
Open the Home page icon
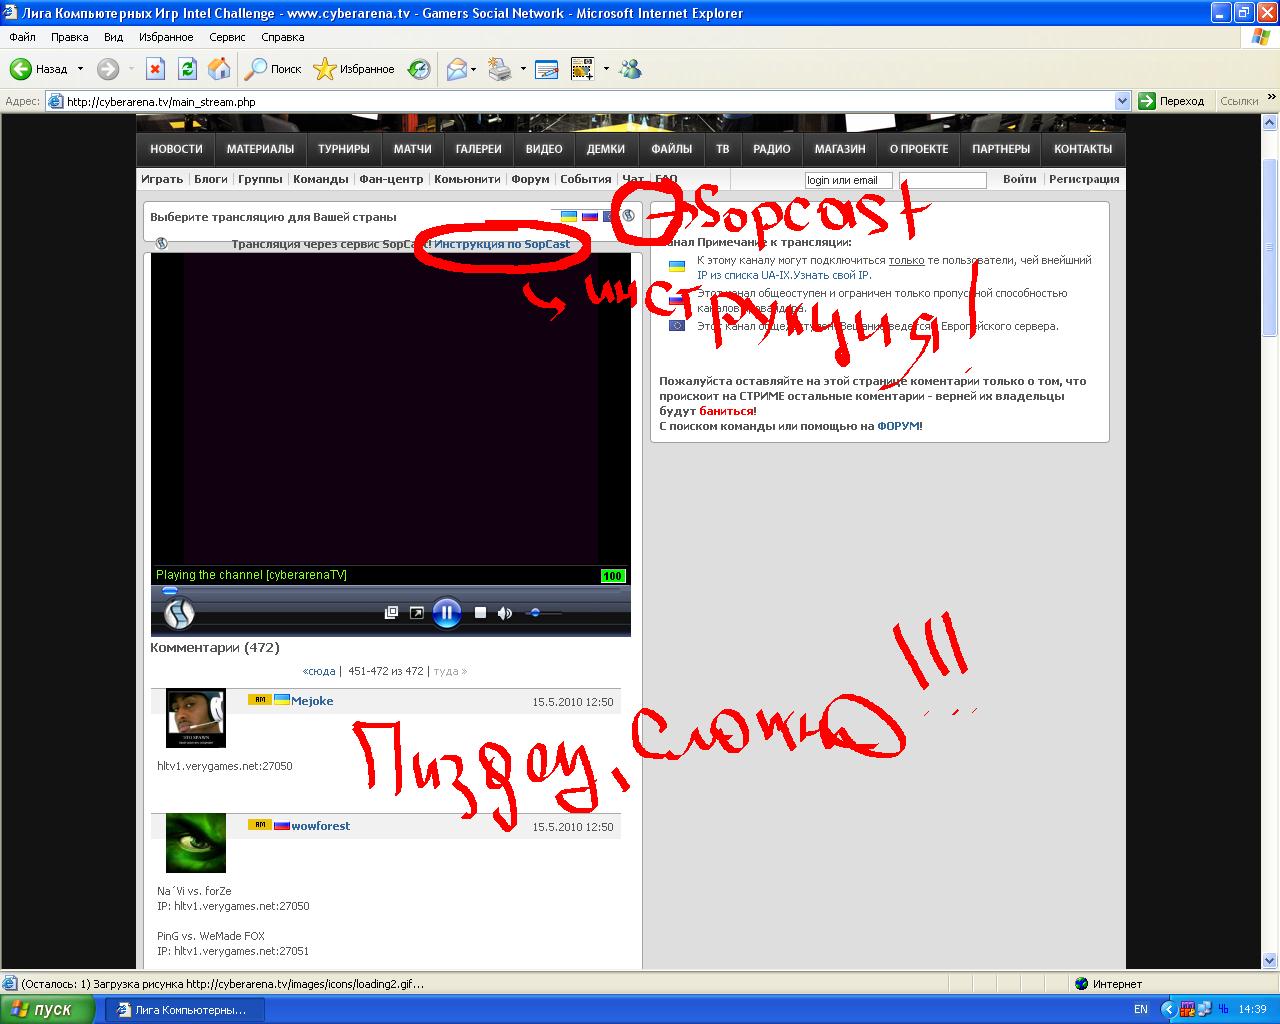click(219, 69)
